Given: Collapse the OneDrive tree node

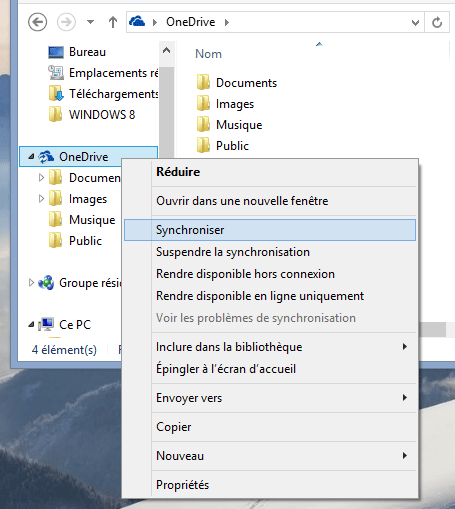Looking at the screenshot, I should click(x=31, y=156).
